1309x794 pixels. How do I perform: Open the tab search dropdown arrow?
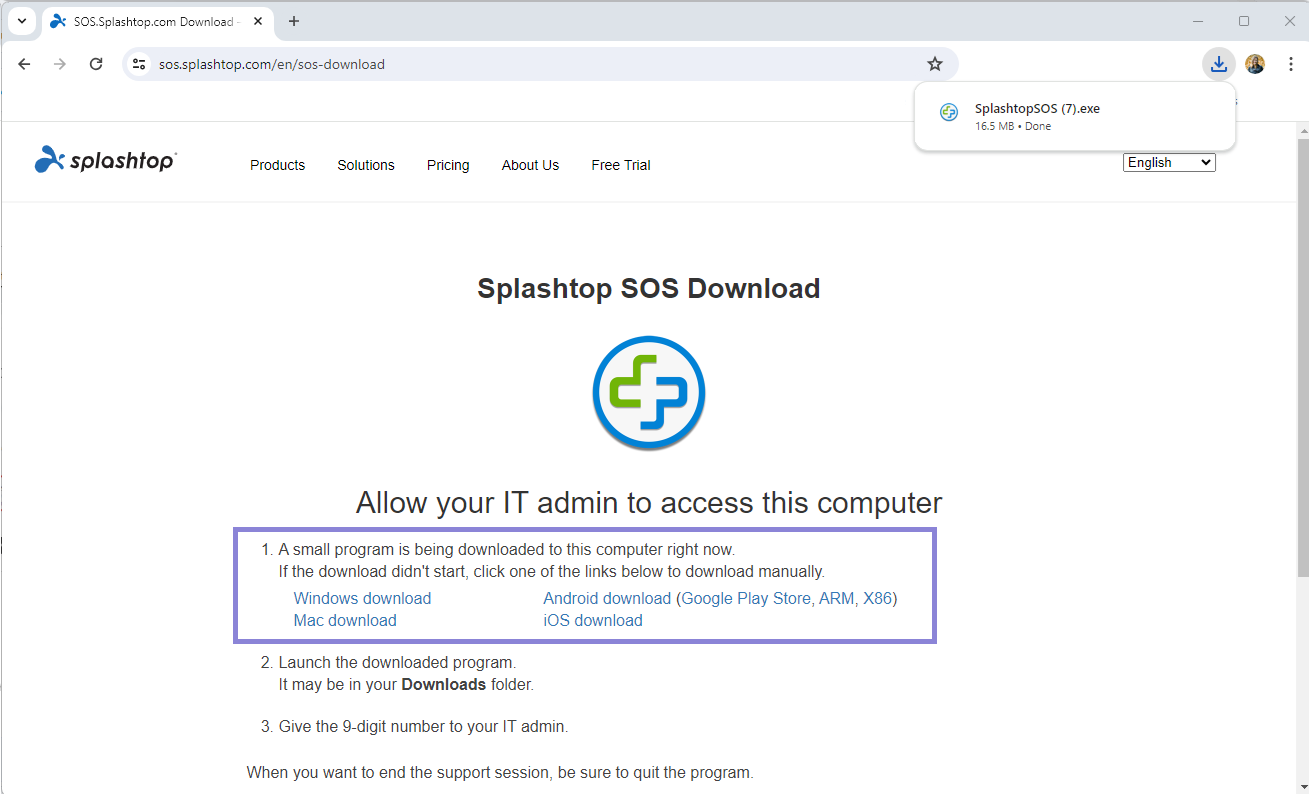22,21
